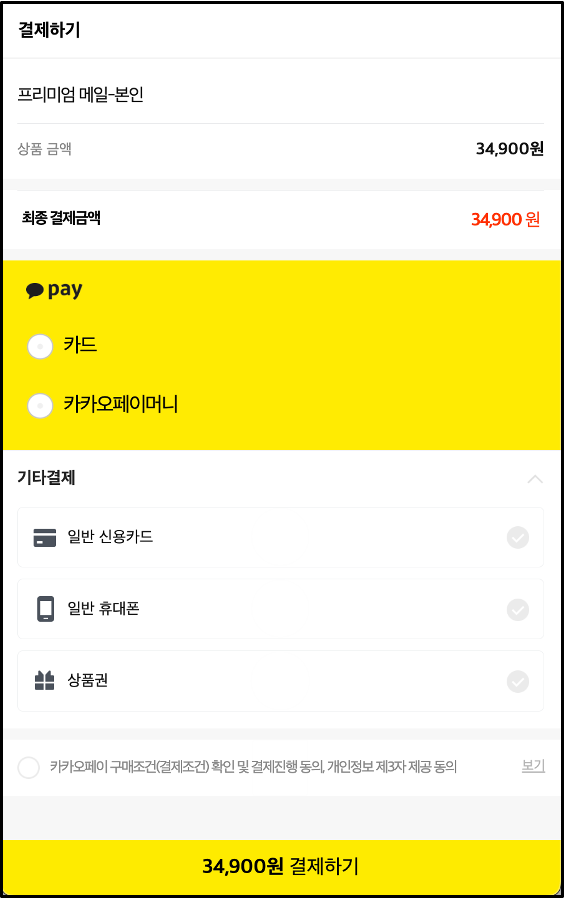Click the 프리미엄 메일-본인 product name

click(x=81, y=94)
